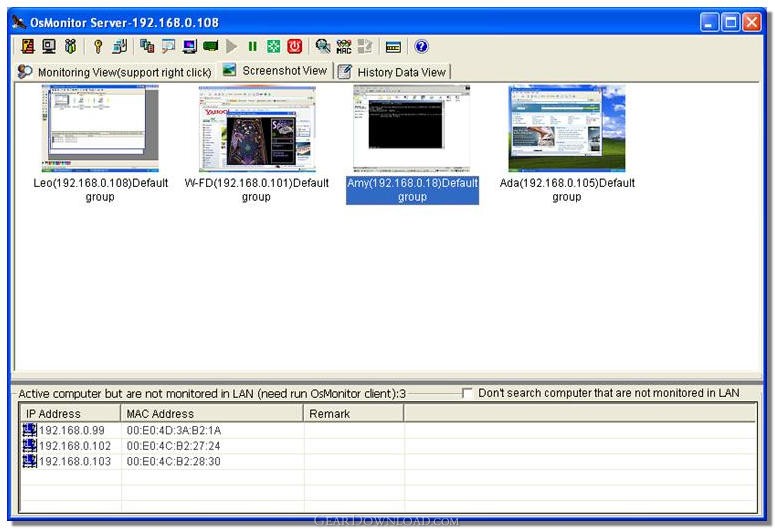Click the green pause button
This screenshot has width=775, height=529.
pos(253,46)
